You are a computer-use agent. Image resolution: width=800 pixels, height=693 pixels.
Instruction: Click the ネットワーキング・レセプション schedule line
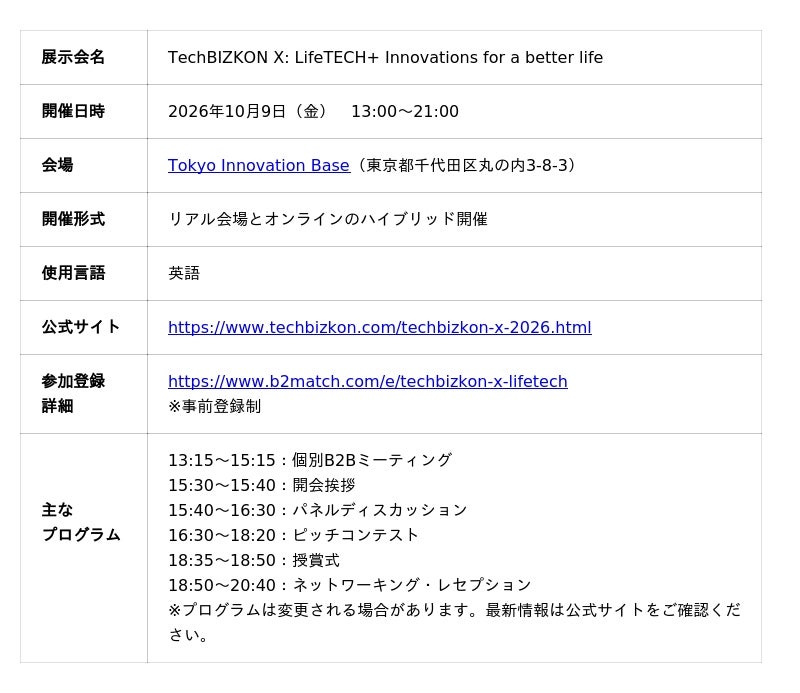pos(349,585)
